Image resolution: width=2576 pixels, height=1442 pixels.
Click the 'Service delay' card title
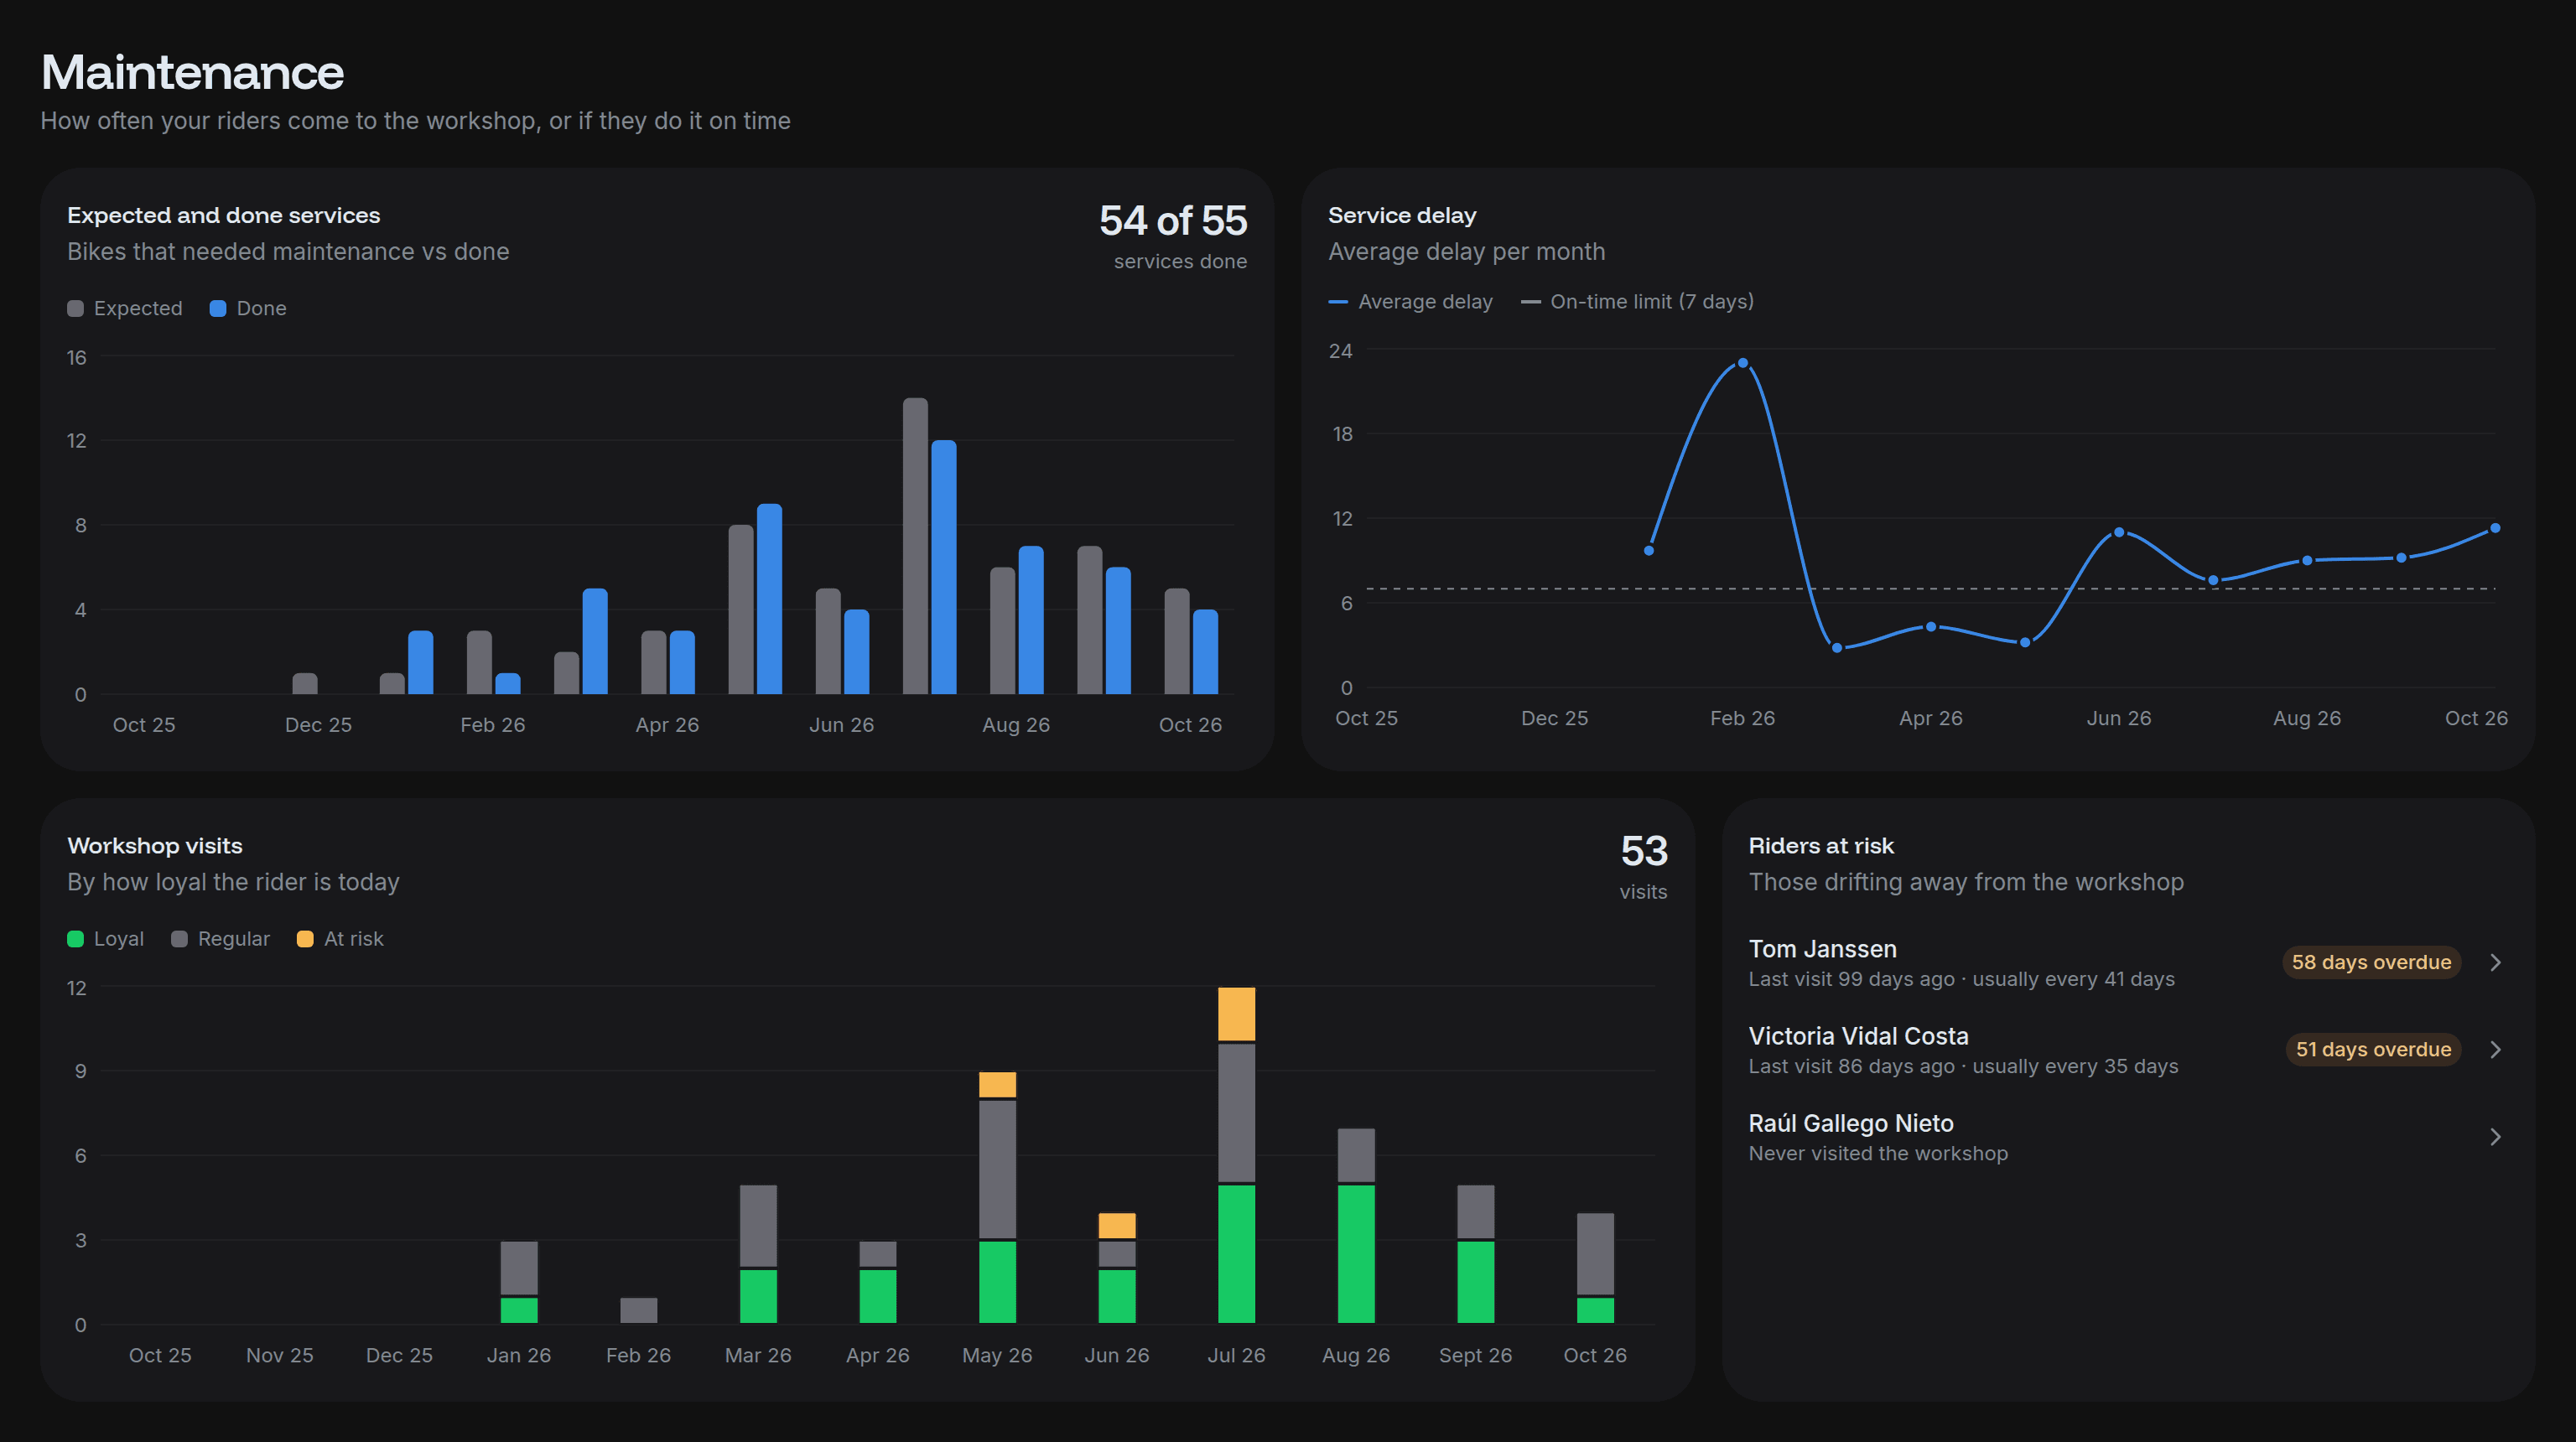(1402, 215)
